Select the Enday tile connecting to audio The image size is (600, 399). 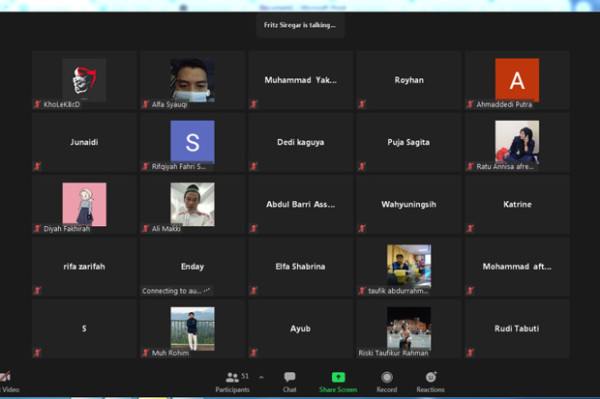192,267
